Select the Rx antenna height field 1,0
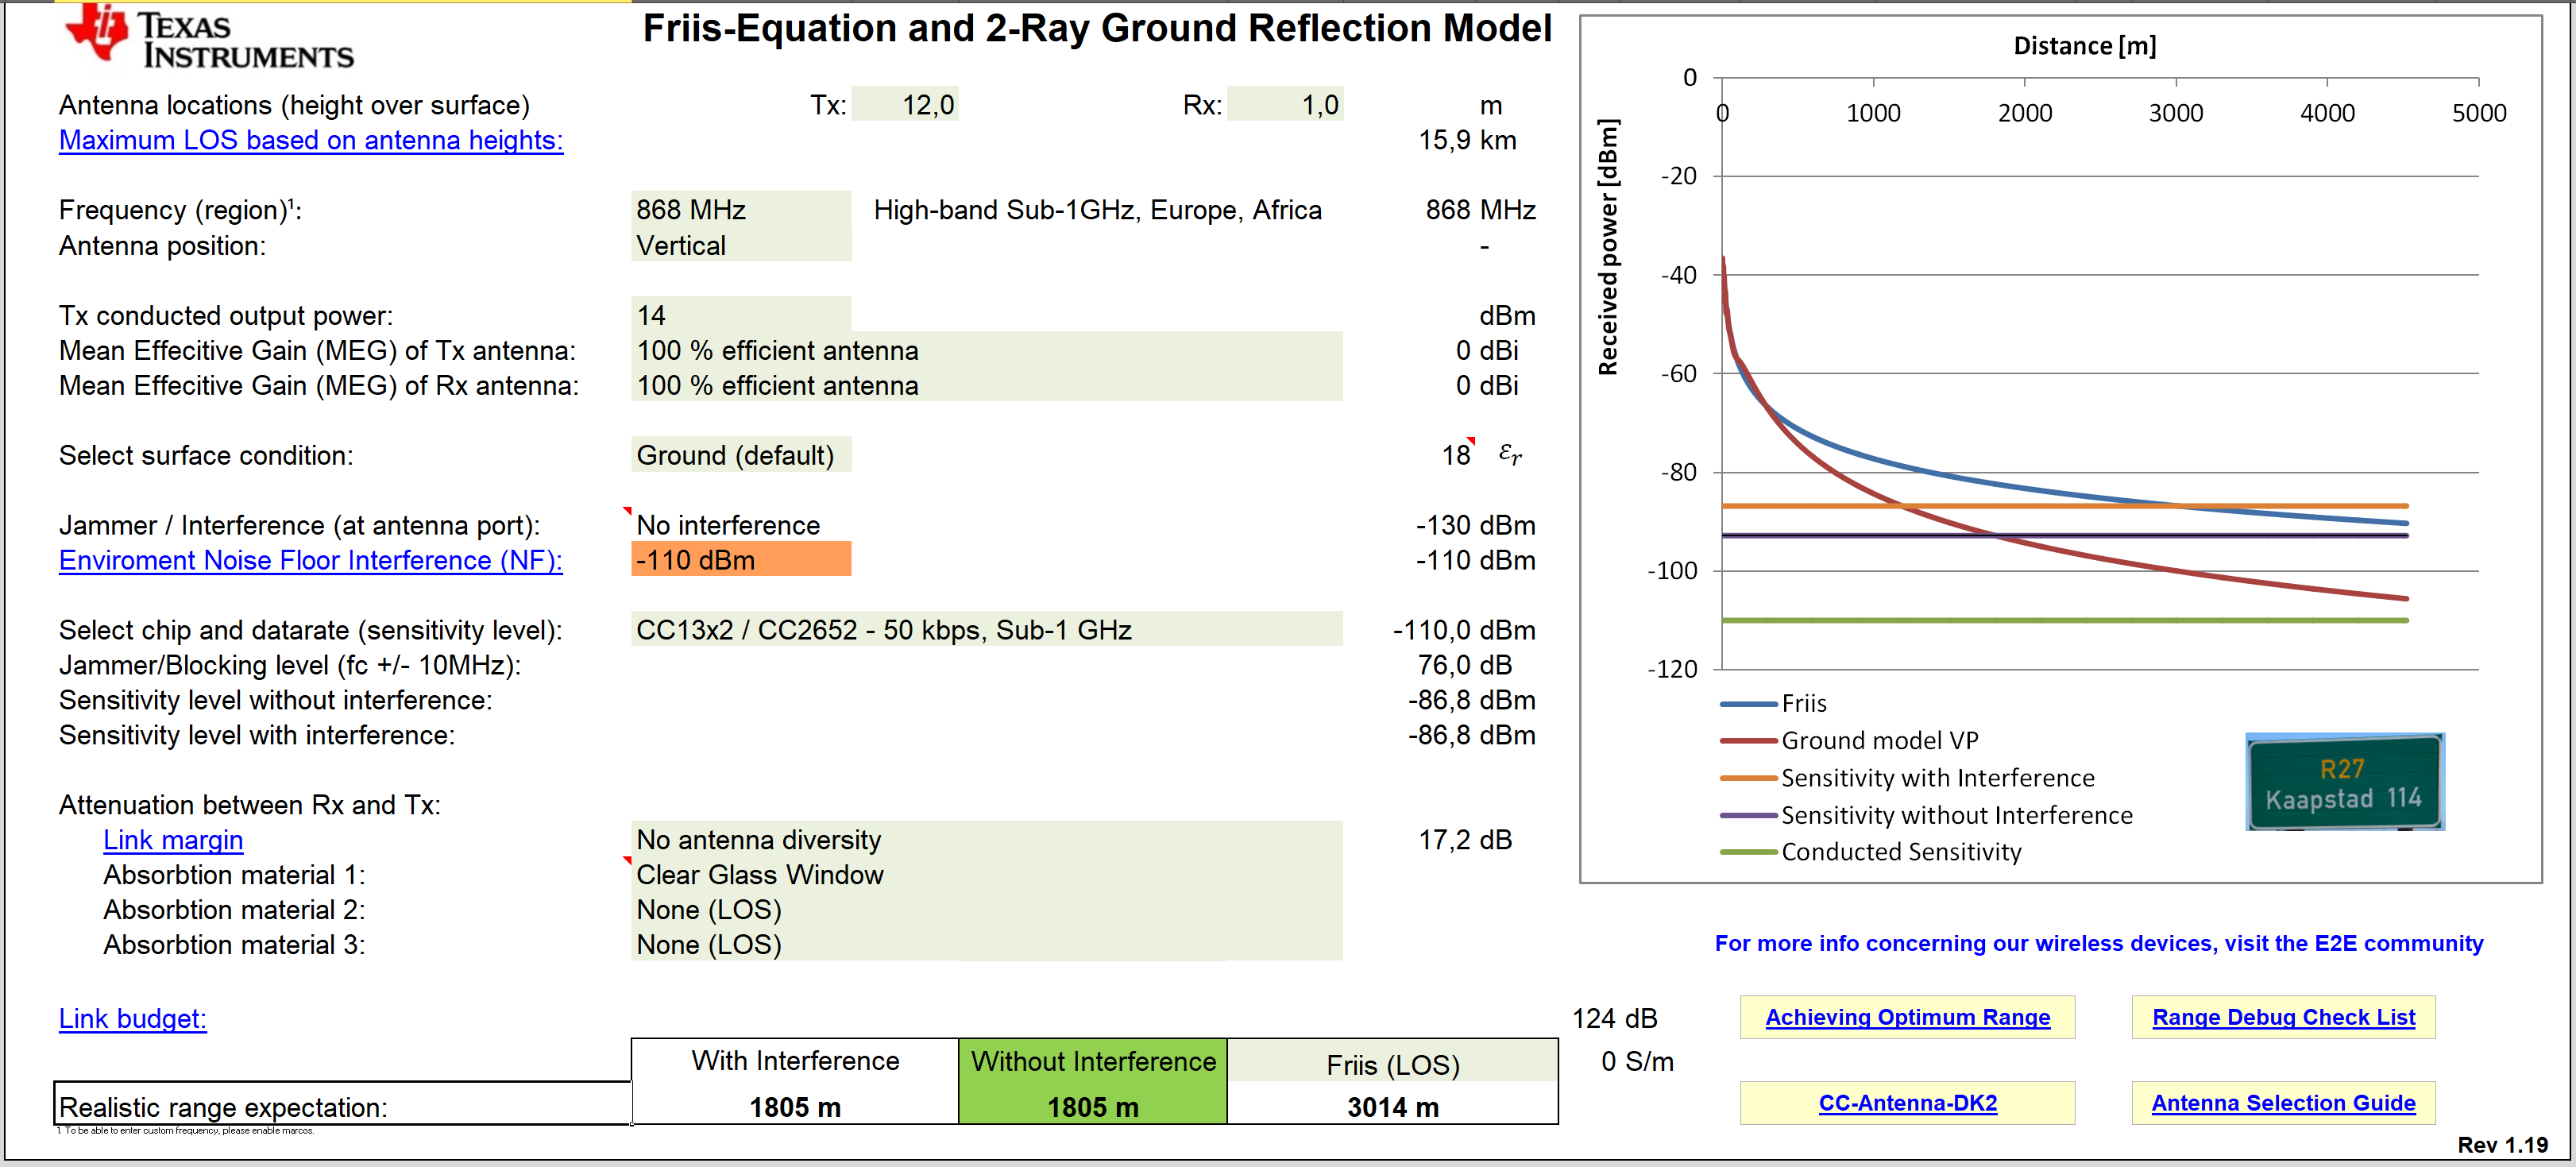 [x=1285, y=105]
